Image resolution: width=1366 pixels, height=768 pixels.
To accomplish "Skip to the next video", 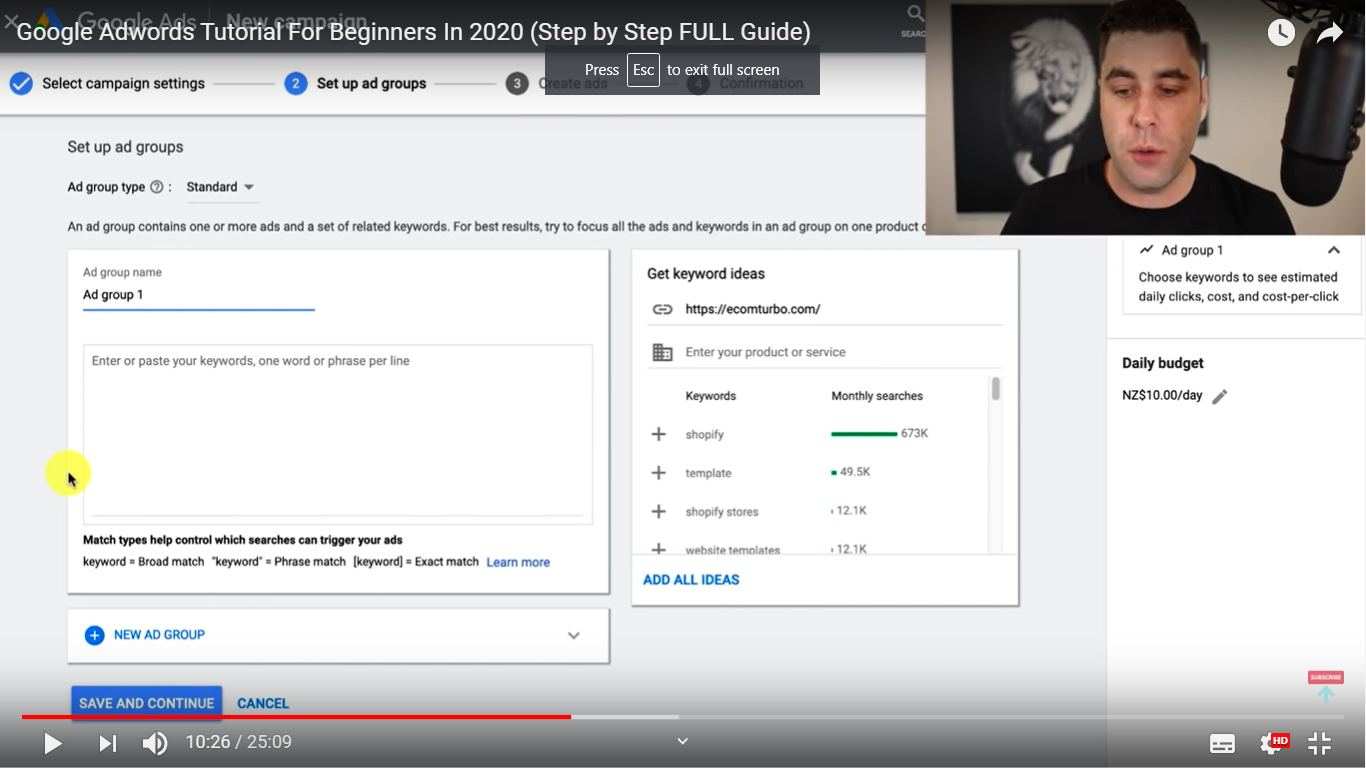I will click(x=108, y=743).
